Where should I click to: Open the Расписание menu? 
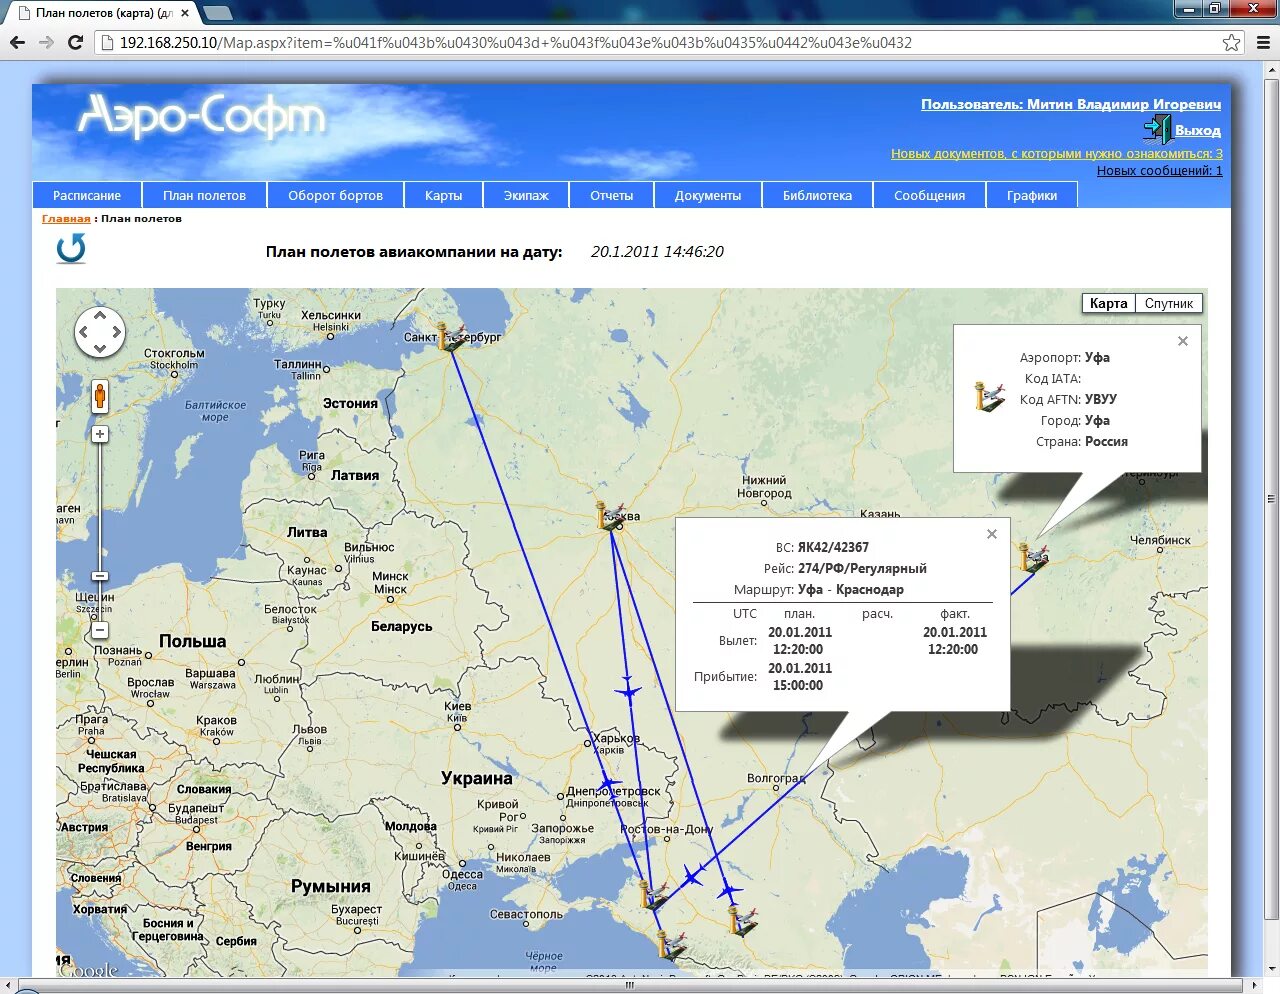tap(87, 195)
